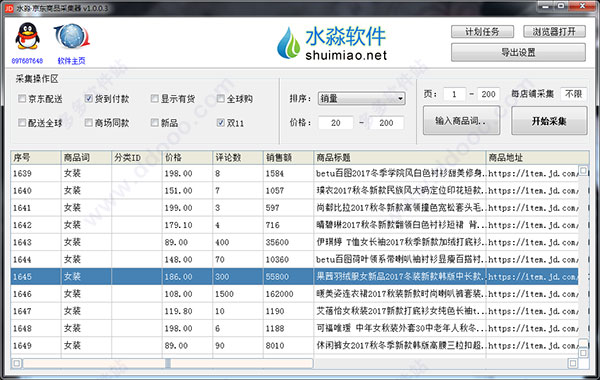Uncheck the 双11 checkbox
600x380 pixels.
click(220, 122)
